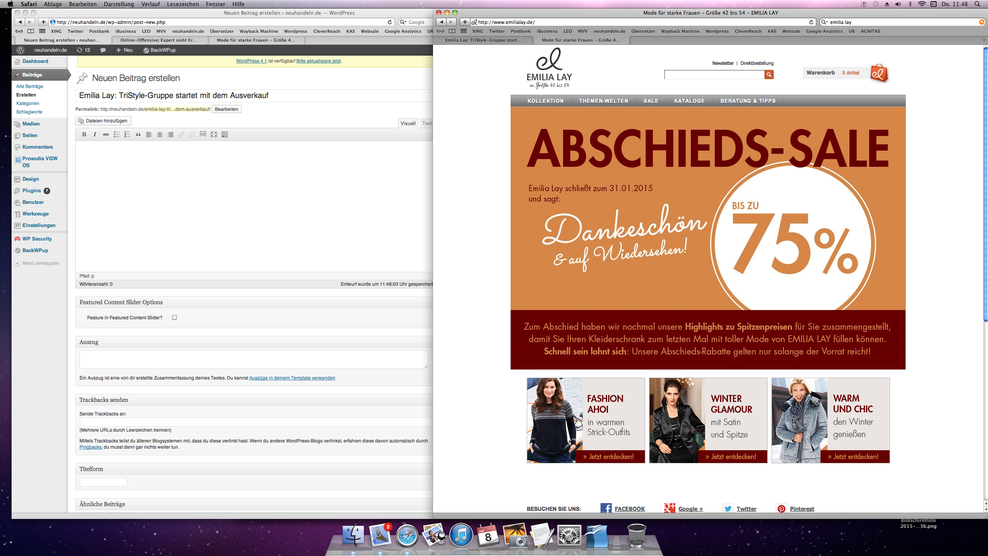Open the SALE navigation menu item
The width and height of the screenshot is (988, 556).
[x=651, y=101]
